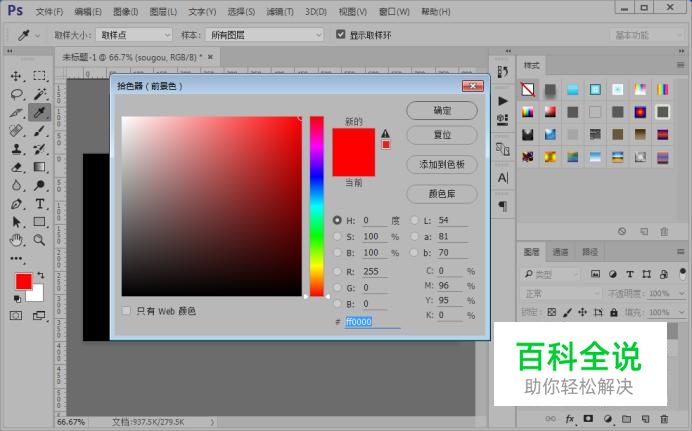
Task: Select the Clone Stamp tool
Action: [x=16, y=149]
